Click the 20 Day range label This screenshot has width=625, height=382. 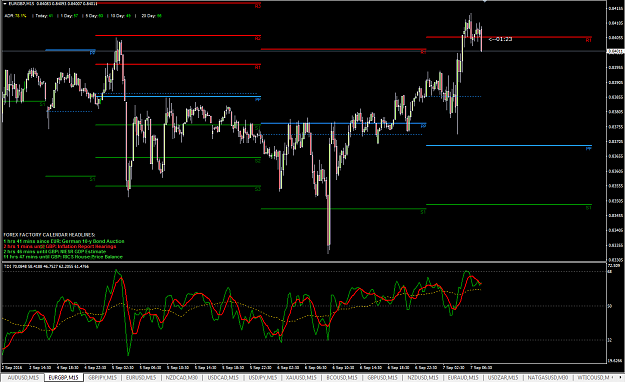point(151,16)
